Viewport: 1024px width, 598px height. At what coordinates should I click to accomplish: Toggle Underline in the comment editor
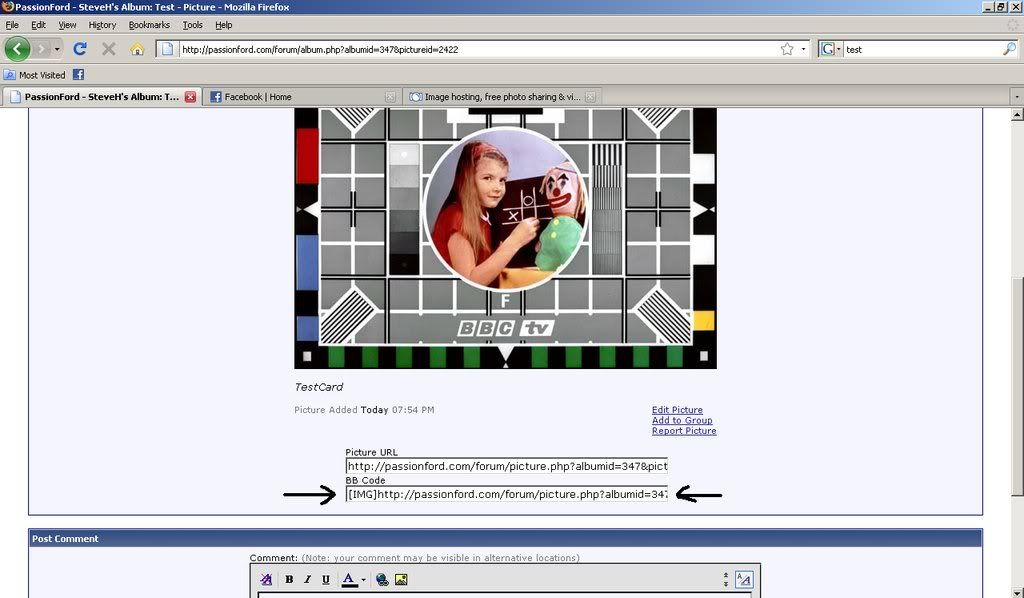(326, 579)
